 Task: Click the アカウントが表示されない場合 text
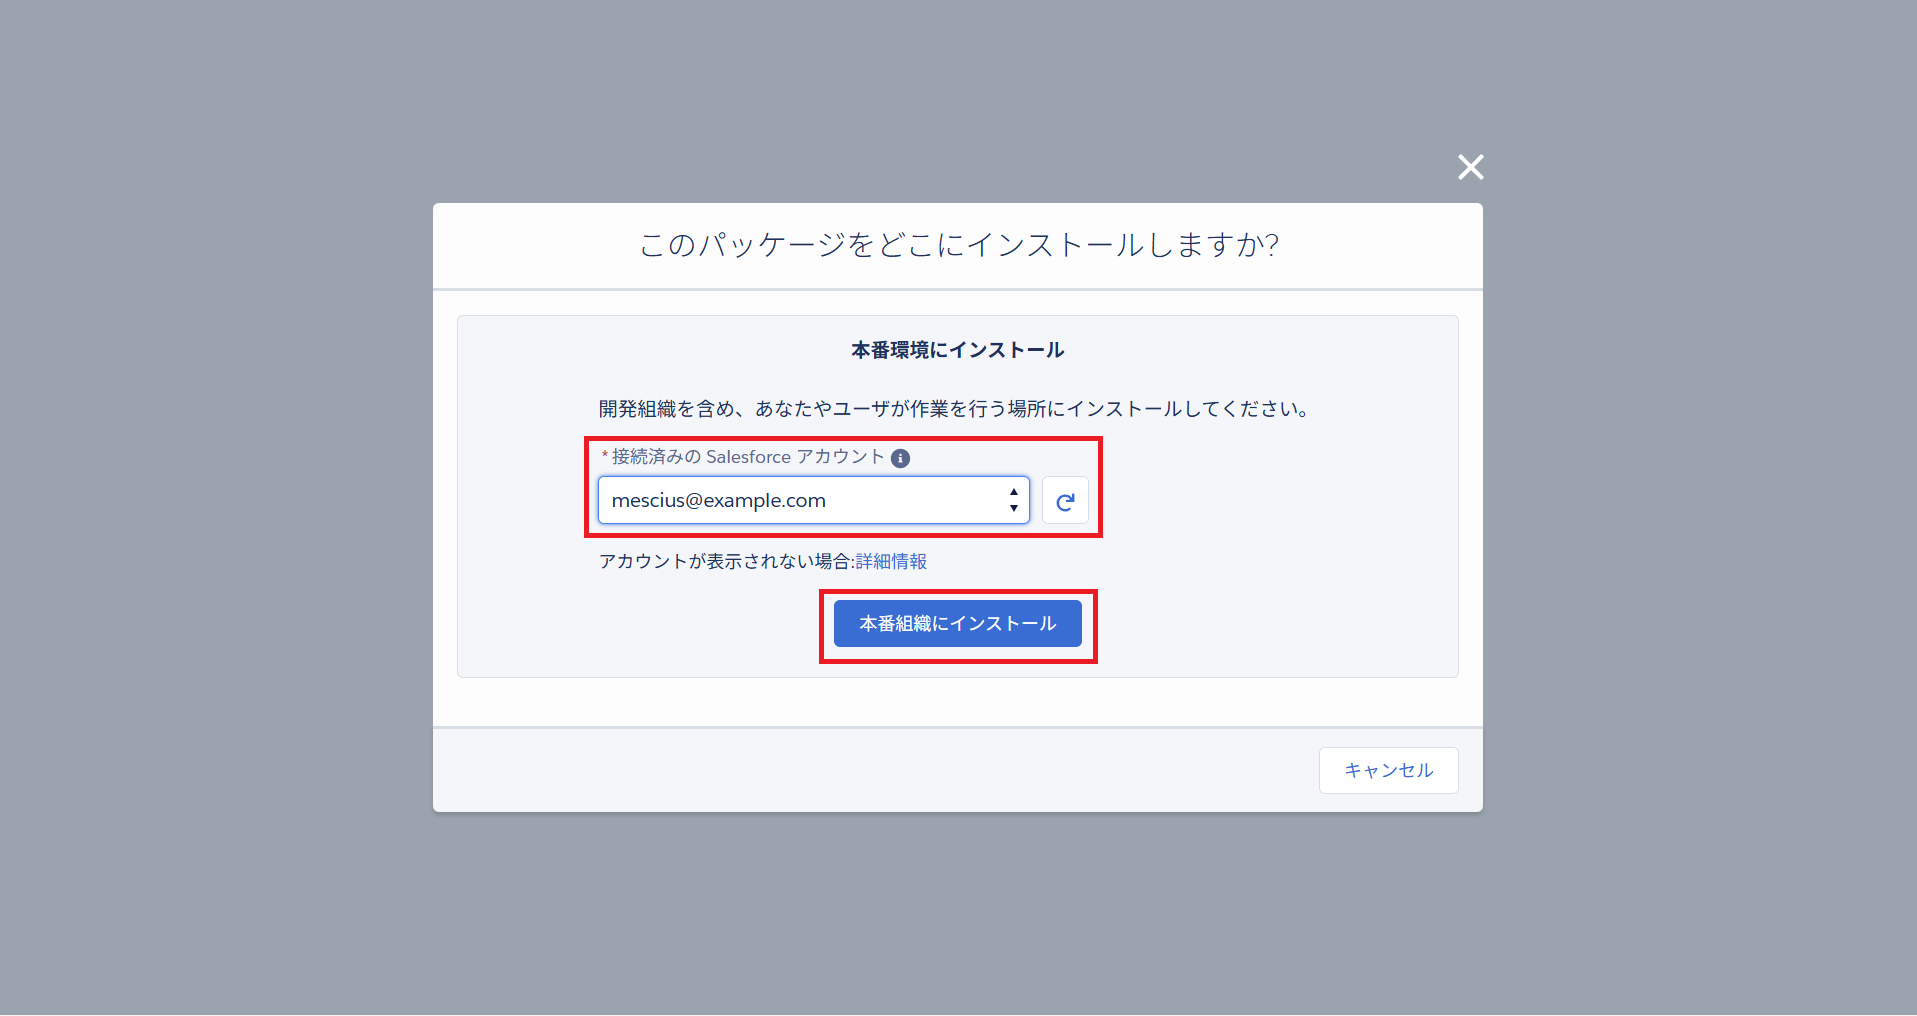click(x=724, y=562)
